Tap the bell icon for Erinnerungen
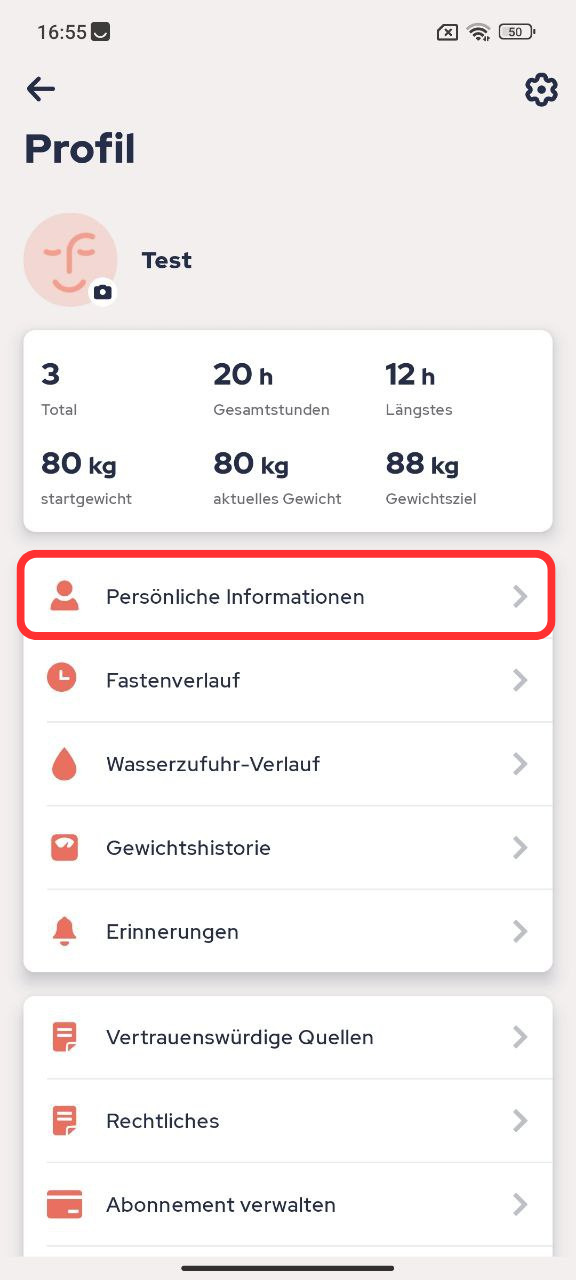 point(64,931)
